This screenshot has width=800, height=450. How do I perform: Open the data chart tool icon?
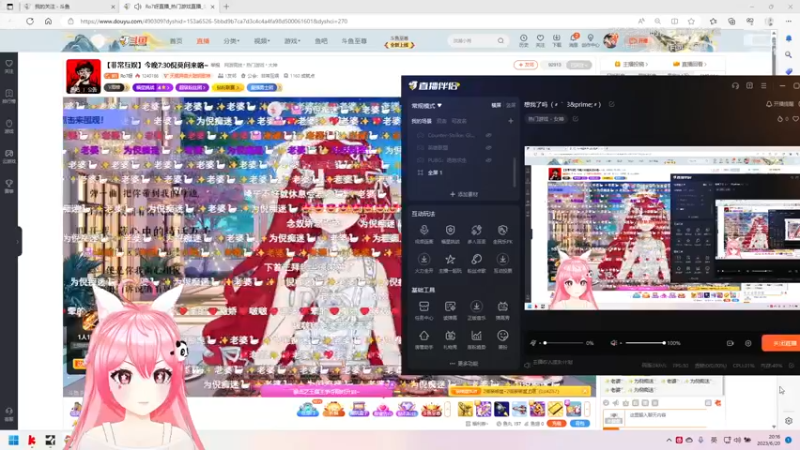[x=476, y=336]
